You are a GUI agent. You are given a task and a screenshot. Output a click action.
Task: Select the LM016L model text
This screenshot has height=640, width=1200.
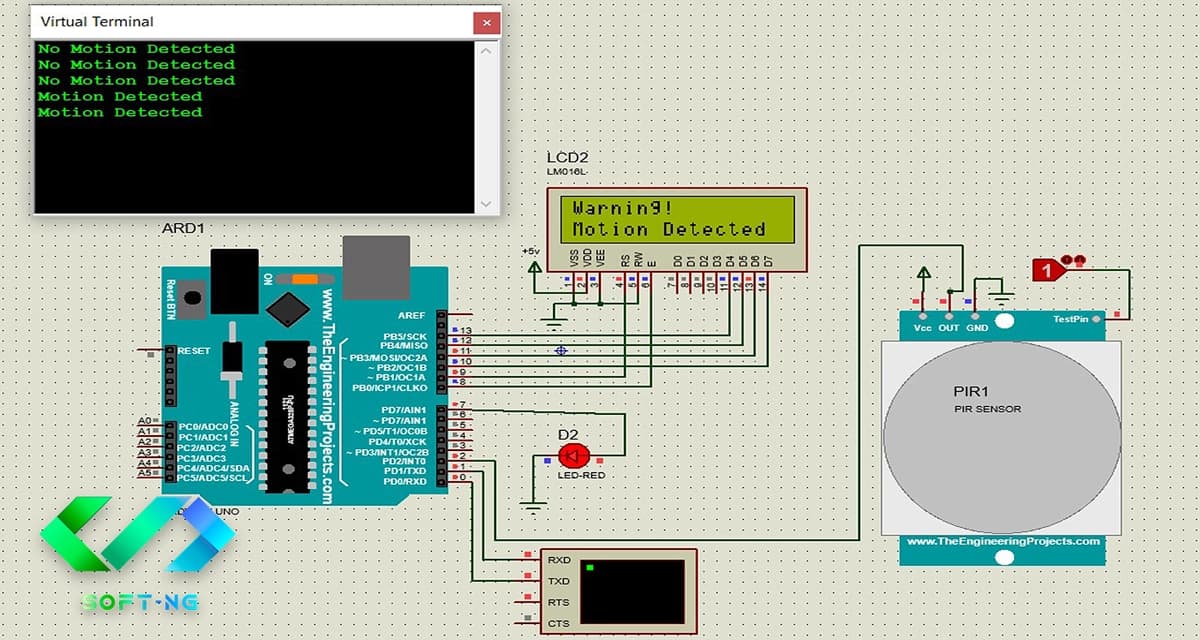pos(567,173)
